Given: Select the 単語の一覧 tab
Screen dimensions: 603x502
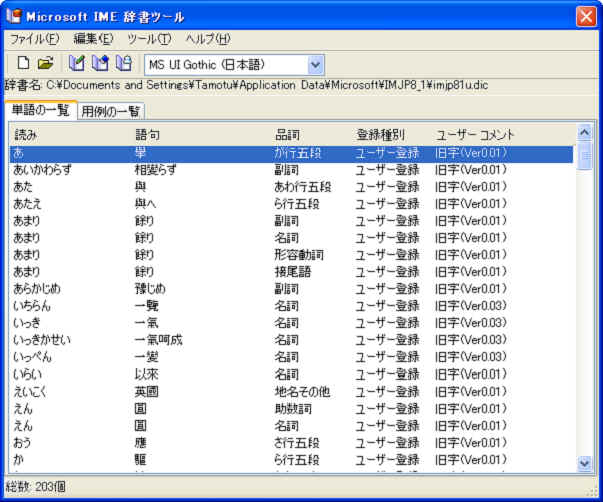Looking at the screenshot, I should click(x=40, y=110).
